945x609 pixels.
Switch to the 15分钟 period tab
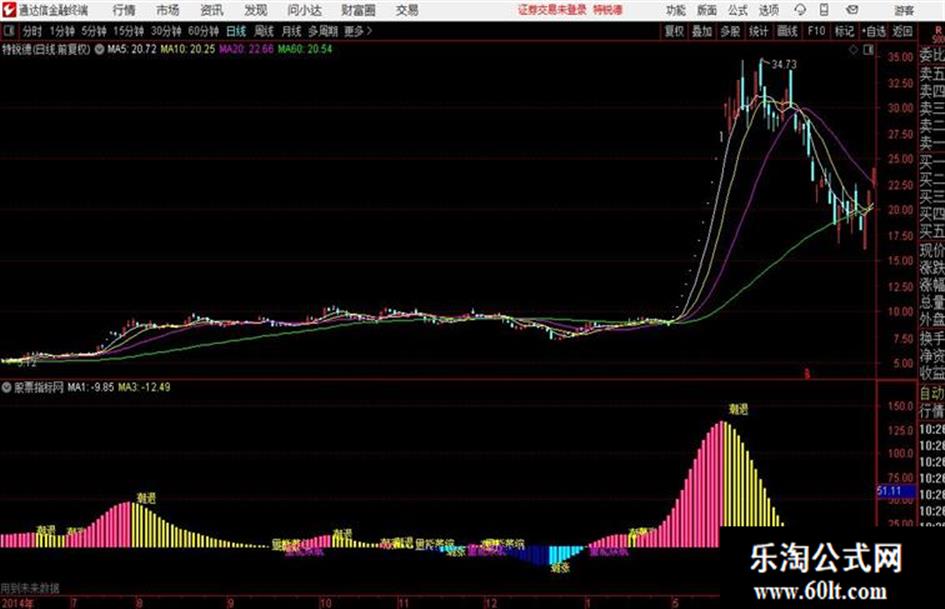(128, 31)
